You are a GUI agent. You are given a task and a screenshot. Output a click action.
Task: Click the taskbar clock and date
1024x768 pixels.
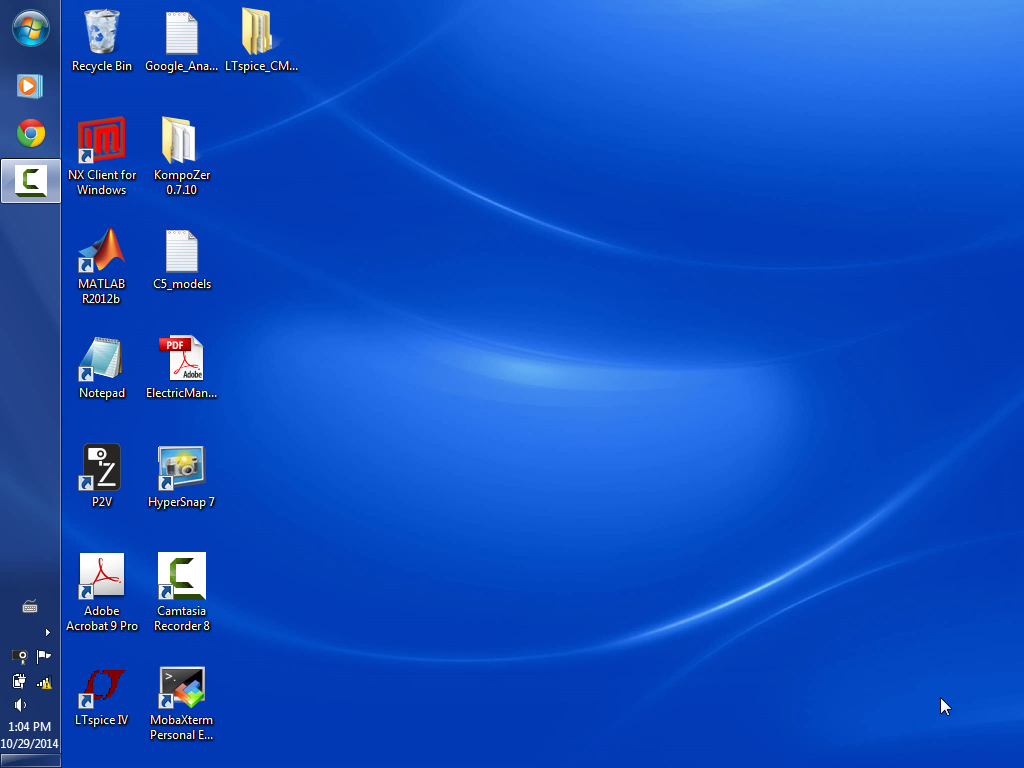30,735
